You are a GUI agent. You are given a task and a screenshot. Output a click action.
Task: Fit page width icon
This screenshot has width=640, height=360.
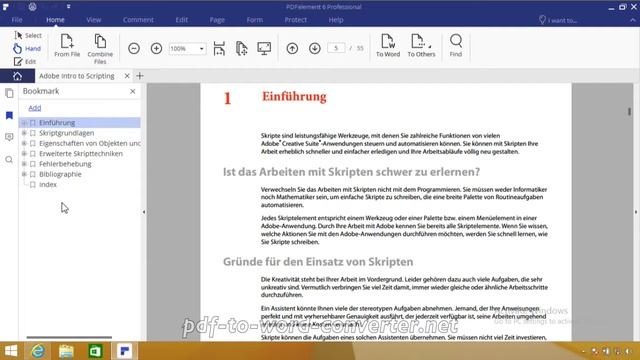[219, 48]
